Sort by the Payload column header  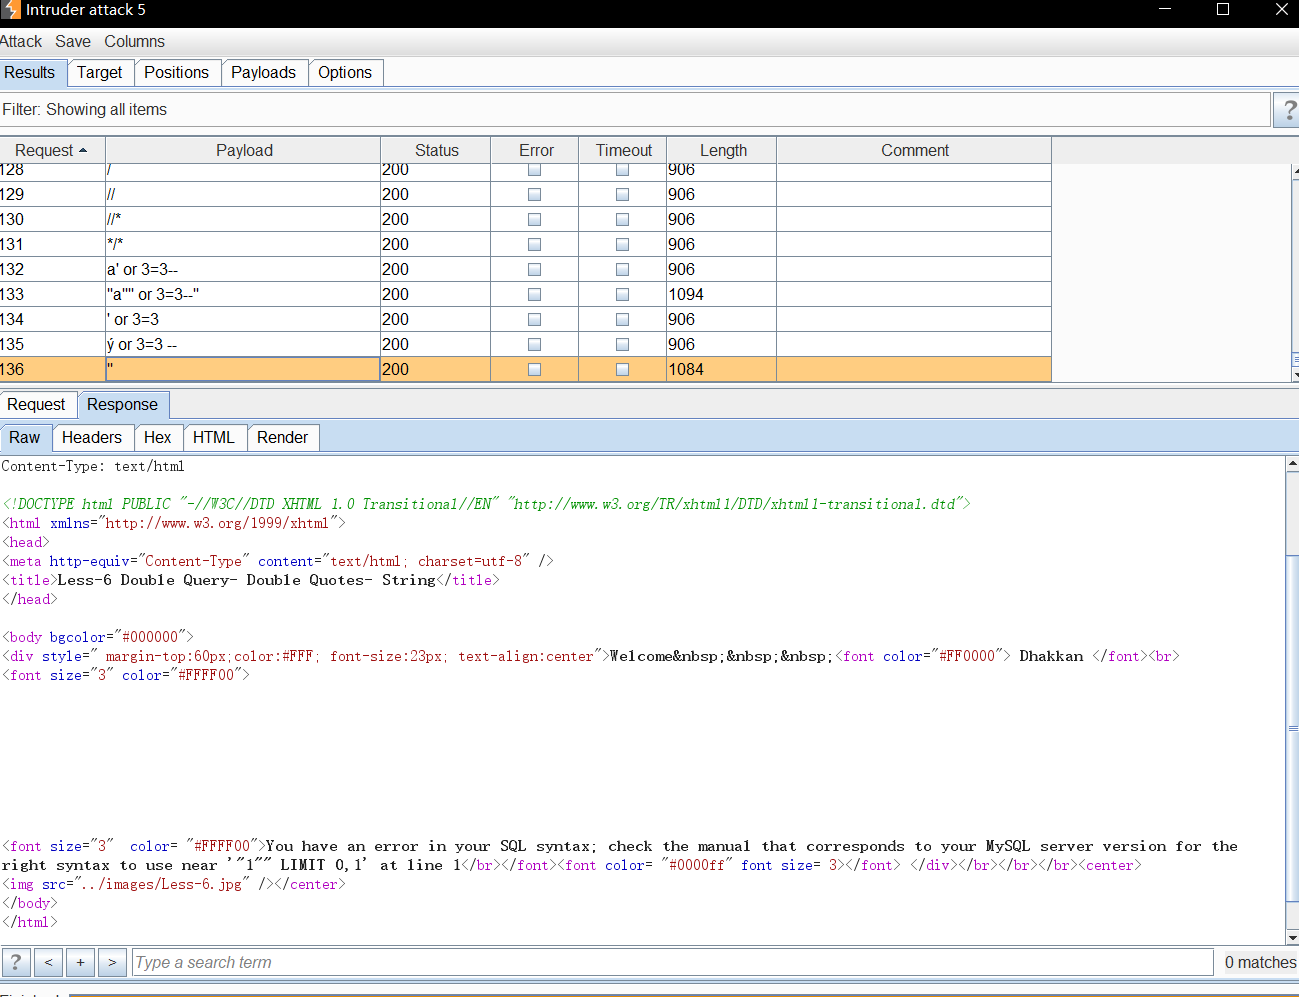click(x=244, y=150)
